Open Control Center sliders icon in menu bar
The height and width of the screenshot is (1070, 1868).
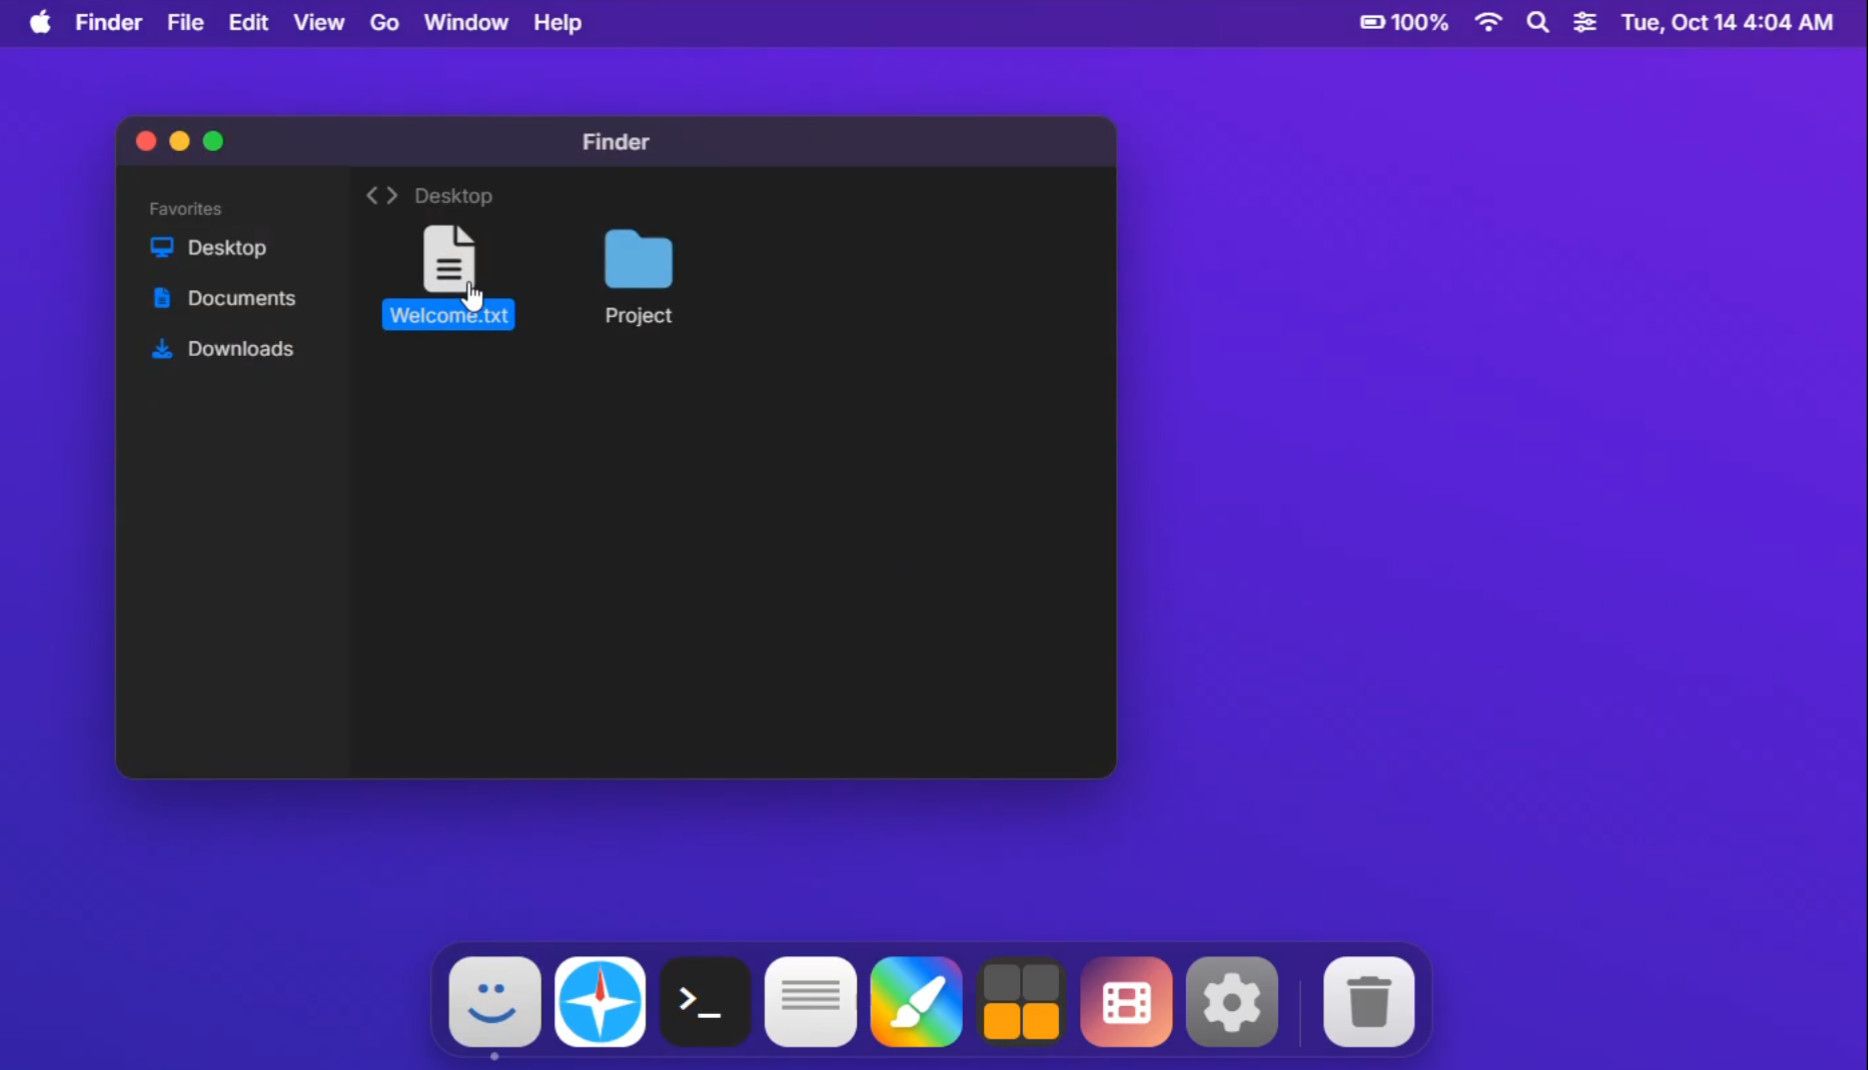click(1585, 21)
